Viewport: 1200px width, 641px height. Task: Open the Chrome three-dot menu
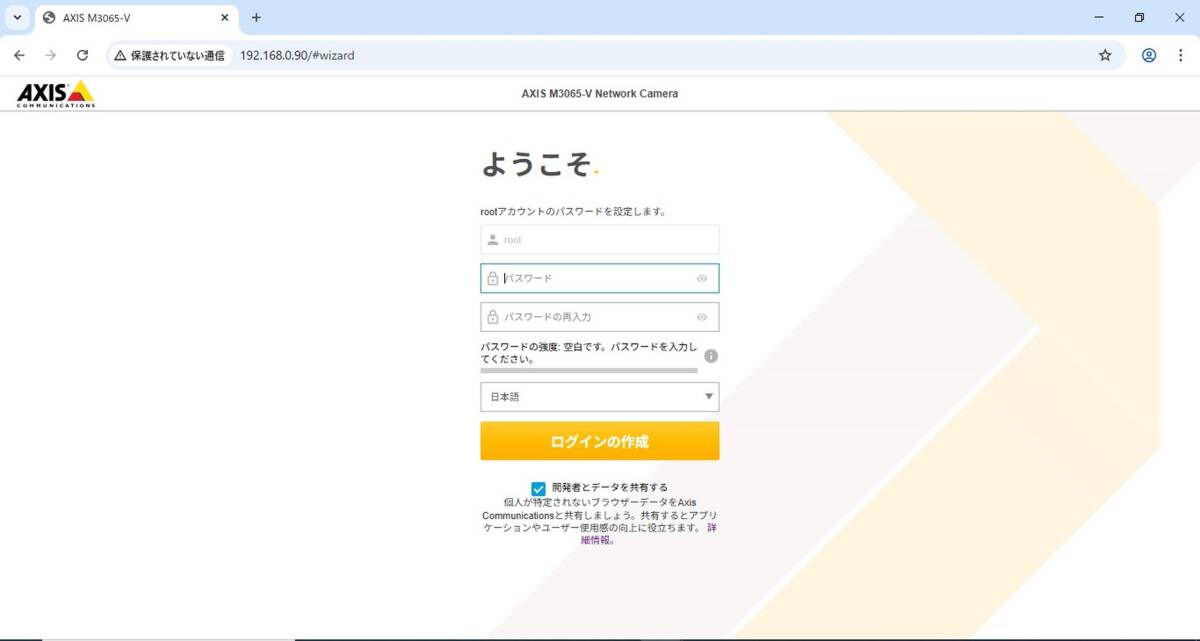[x=1180, y=55]
